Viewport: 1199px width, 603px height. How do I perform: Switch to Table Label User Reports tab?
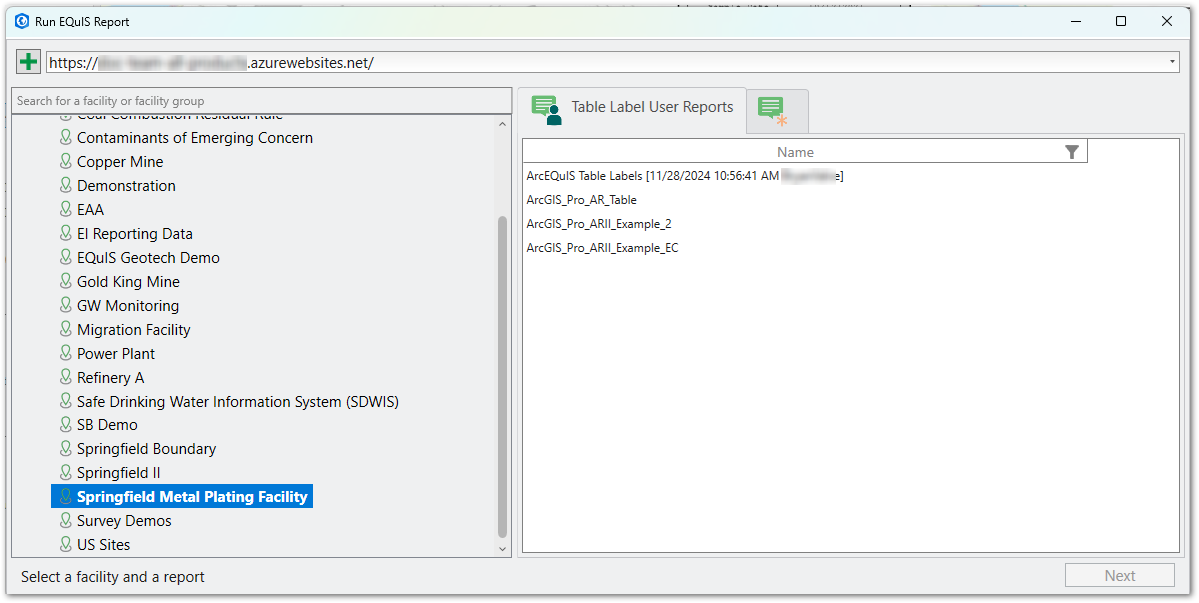tap(632, 108)
